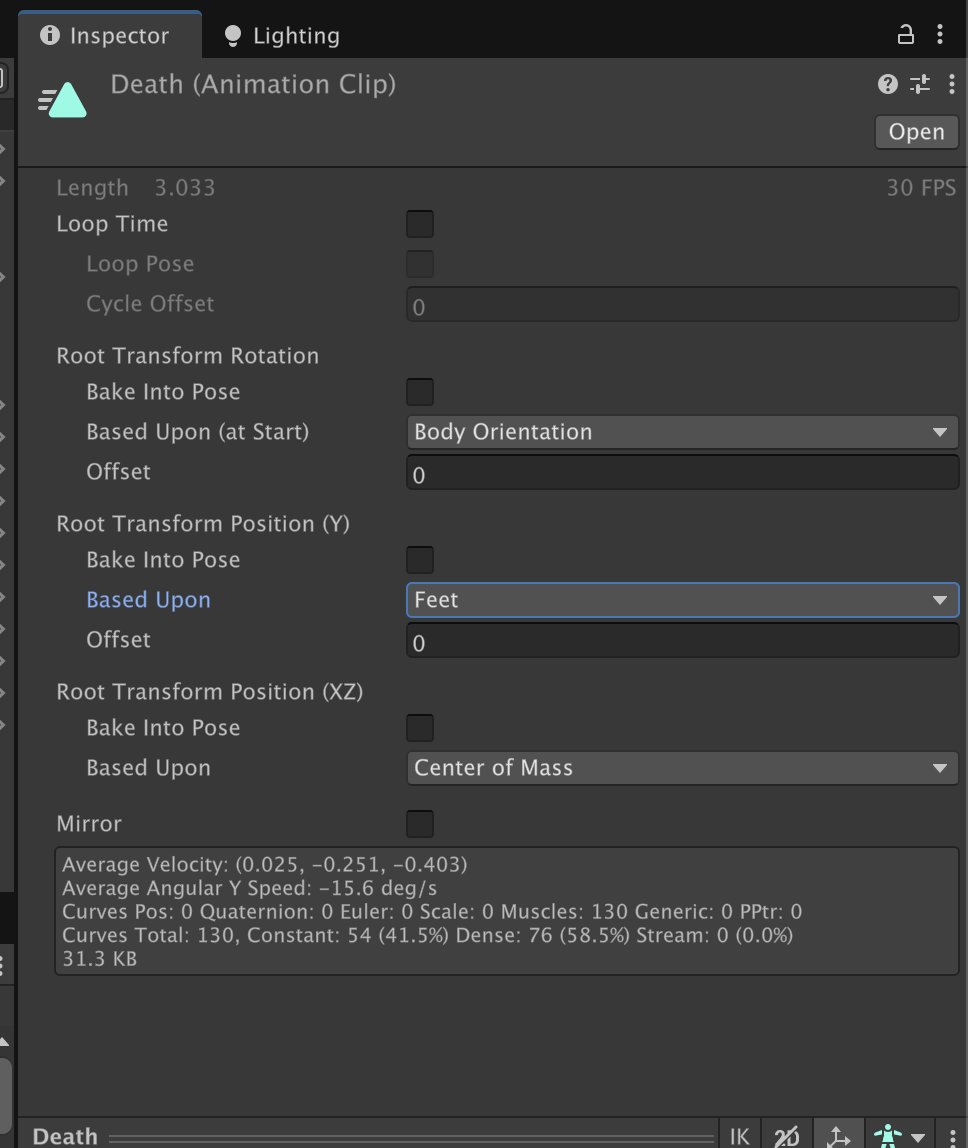Screen dimensions: 968x1148
Task: Toggle the Inspector lock icon
Action: click(x=906, y=34)
